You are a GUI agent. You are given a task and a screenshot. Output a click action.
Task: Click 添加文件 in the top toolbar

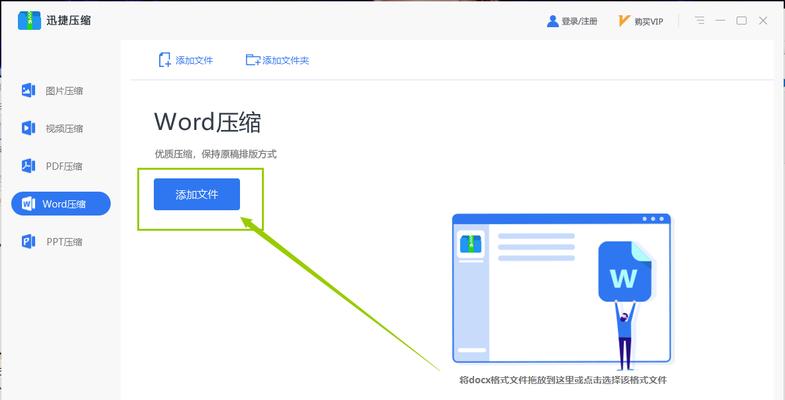tap(186, 60)
